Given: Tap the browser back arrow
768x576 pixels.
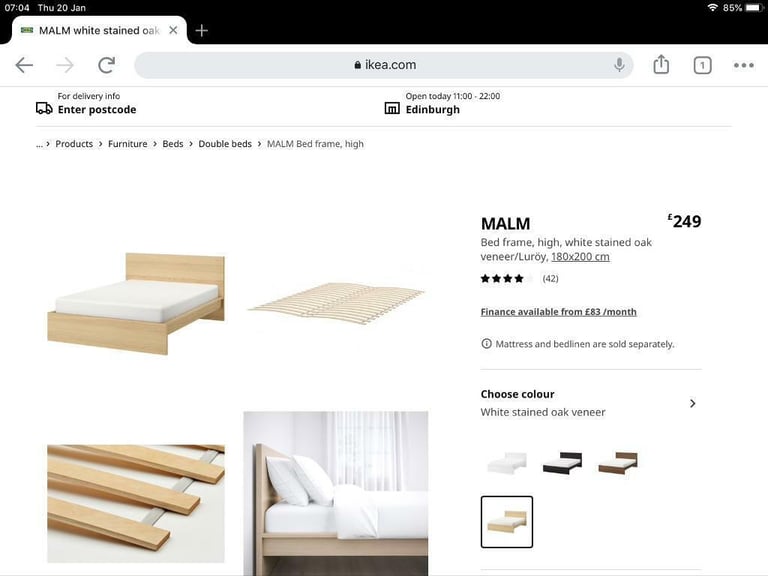Looking at the screenshot, I should tap(24, 65).
